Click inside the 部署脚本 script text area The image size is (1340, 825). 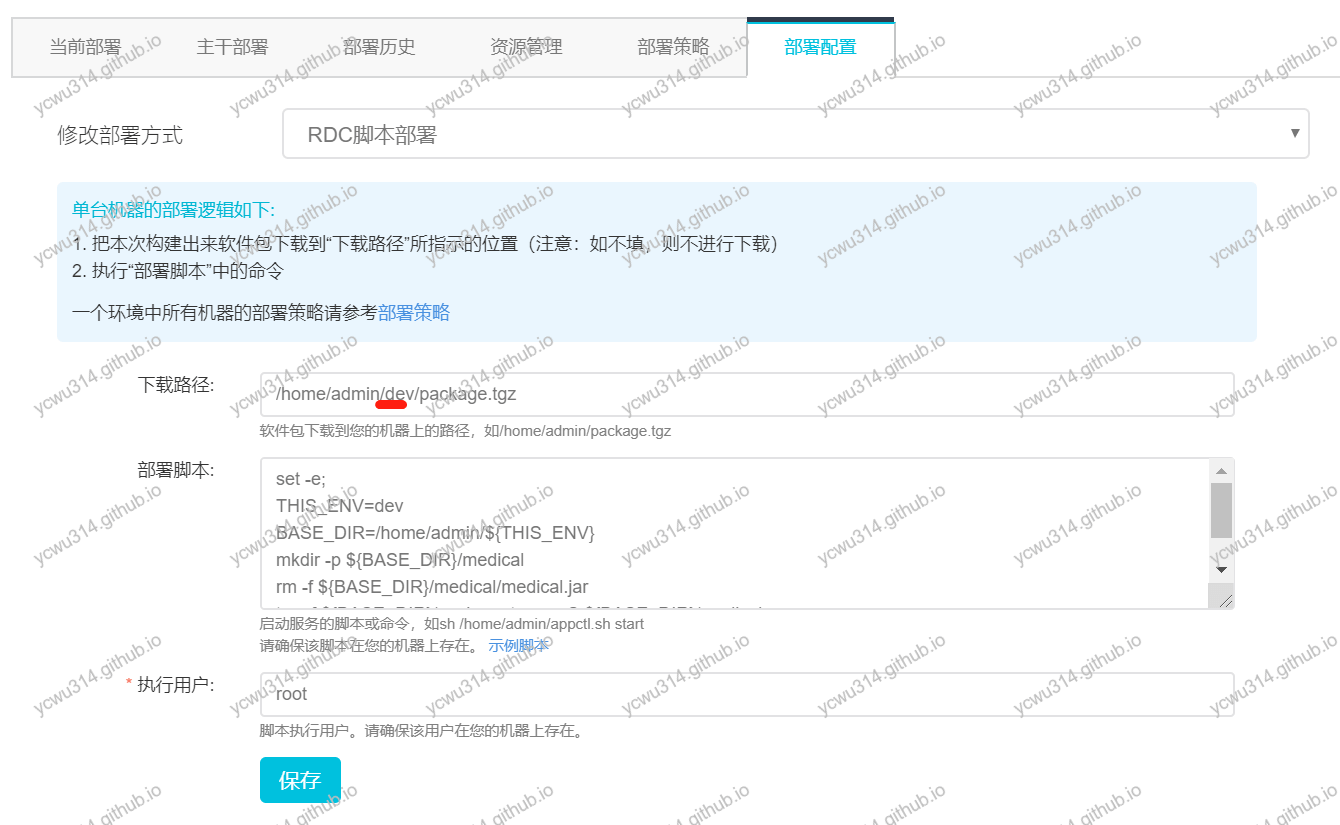point(700,530)
